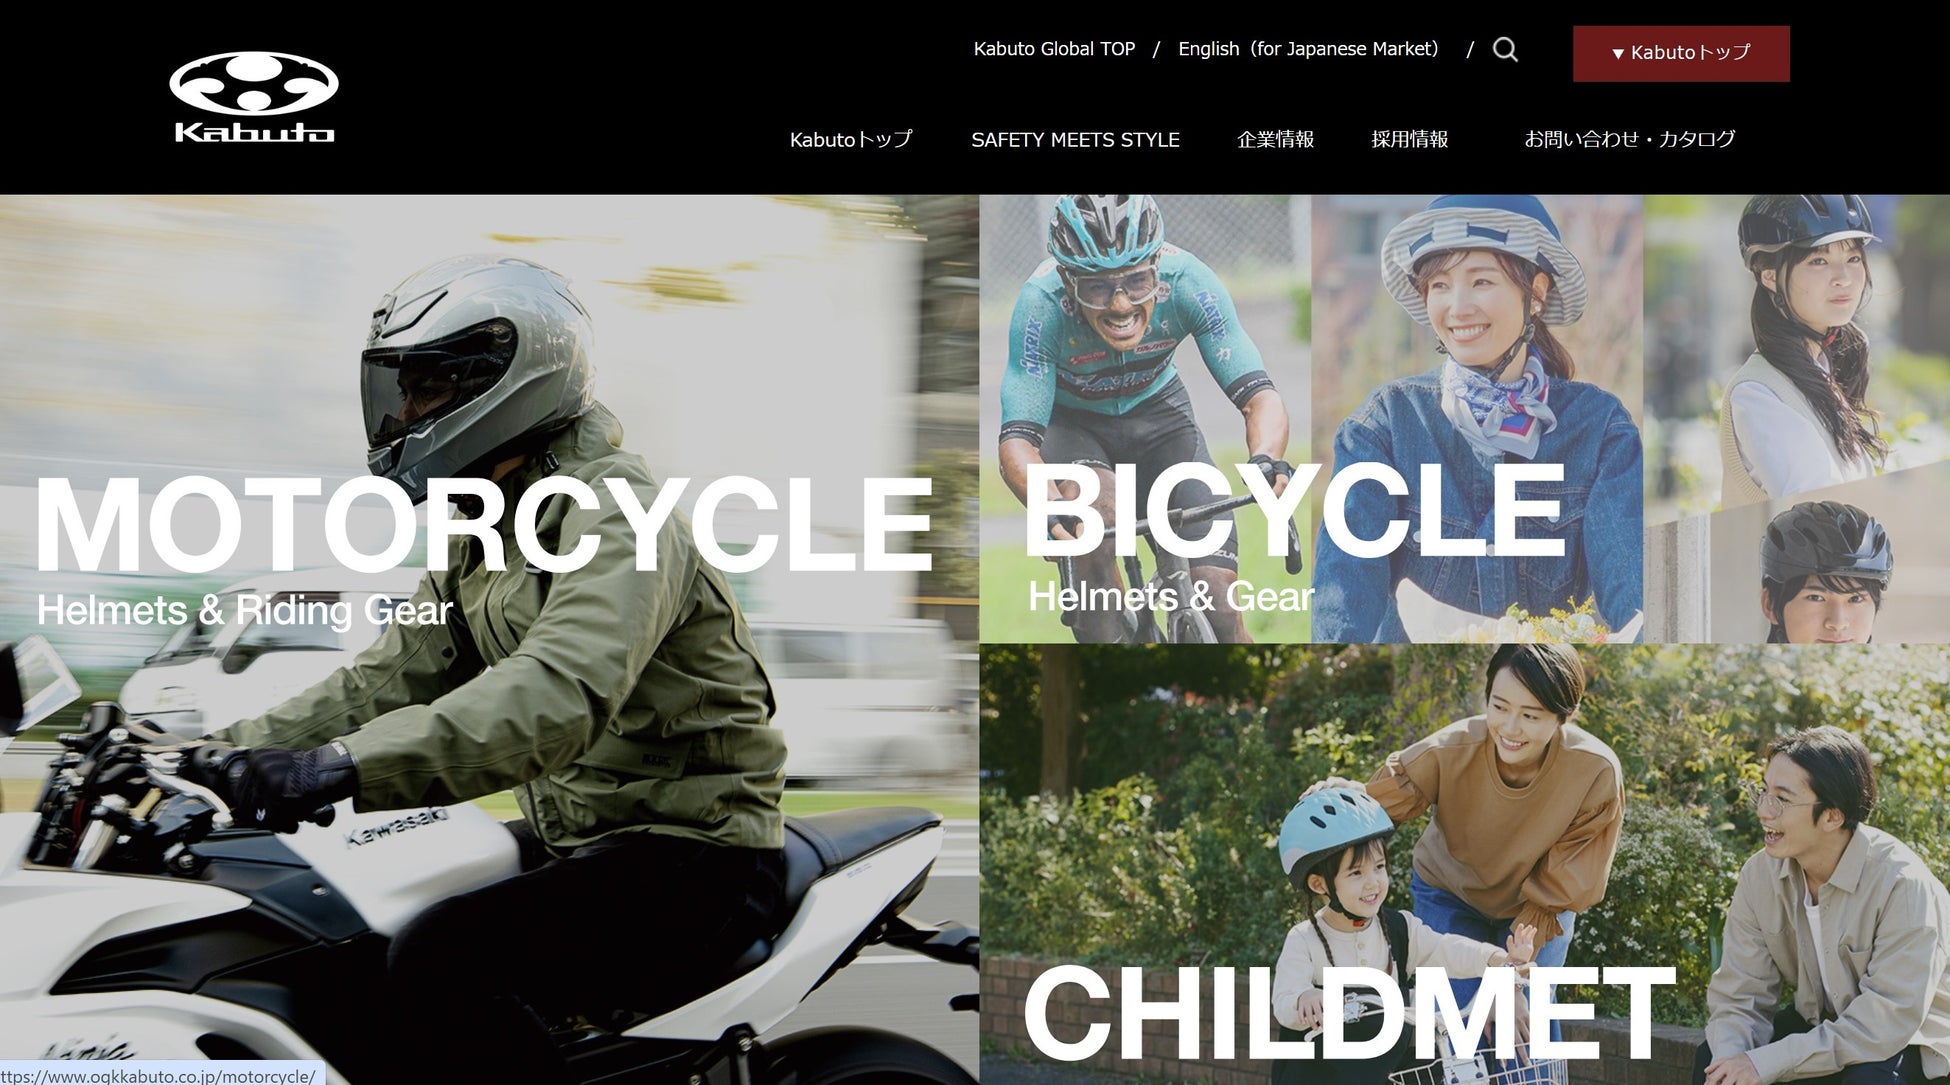Click the CHILDMET heading text
1950x1085 pixels.
(1348, 1012)
